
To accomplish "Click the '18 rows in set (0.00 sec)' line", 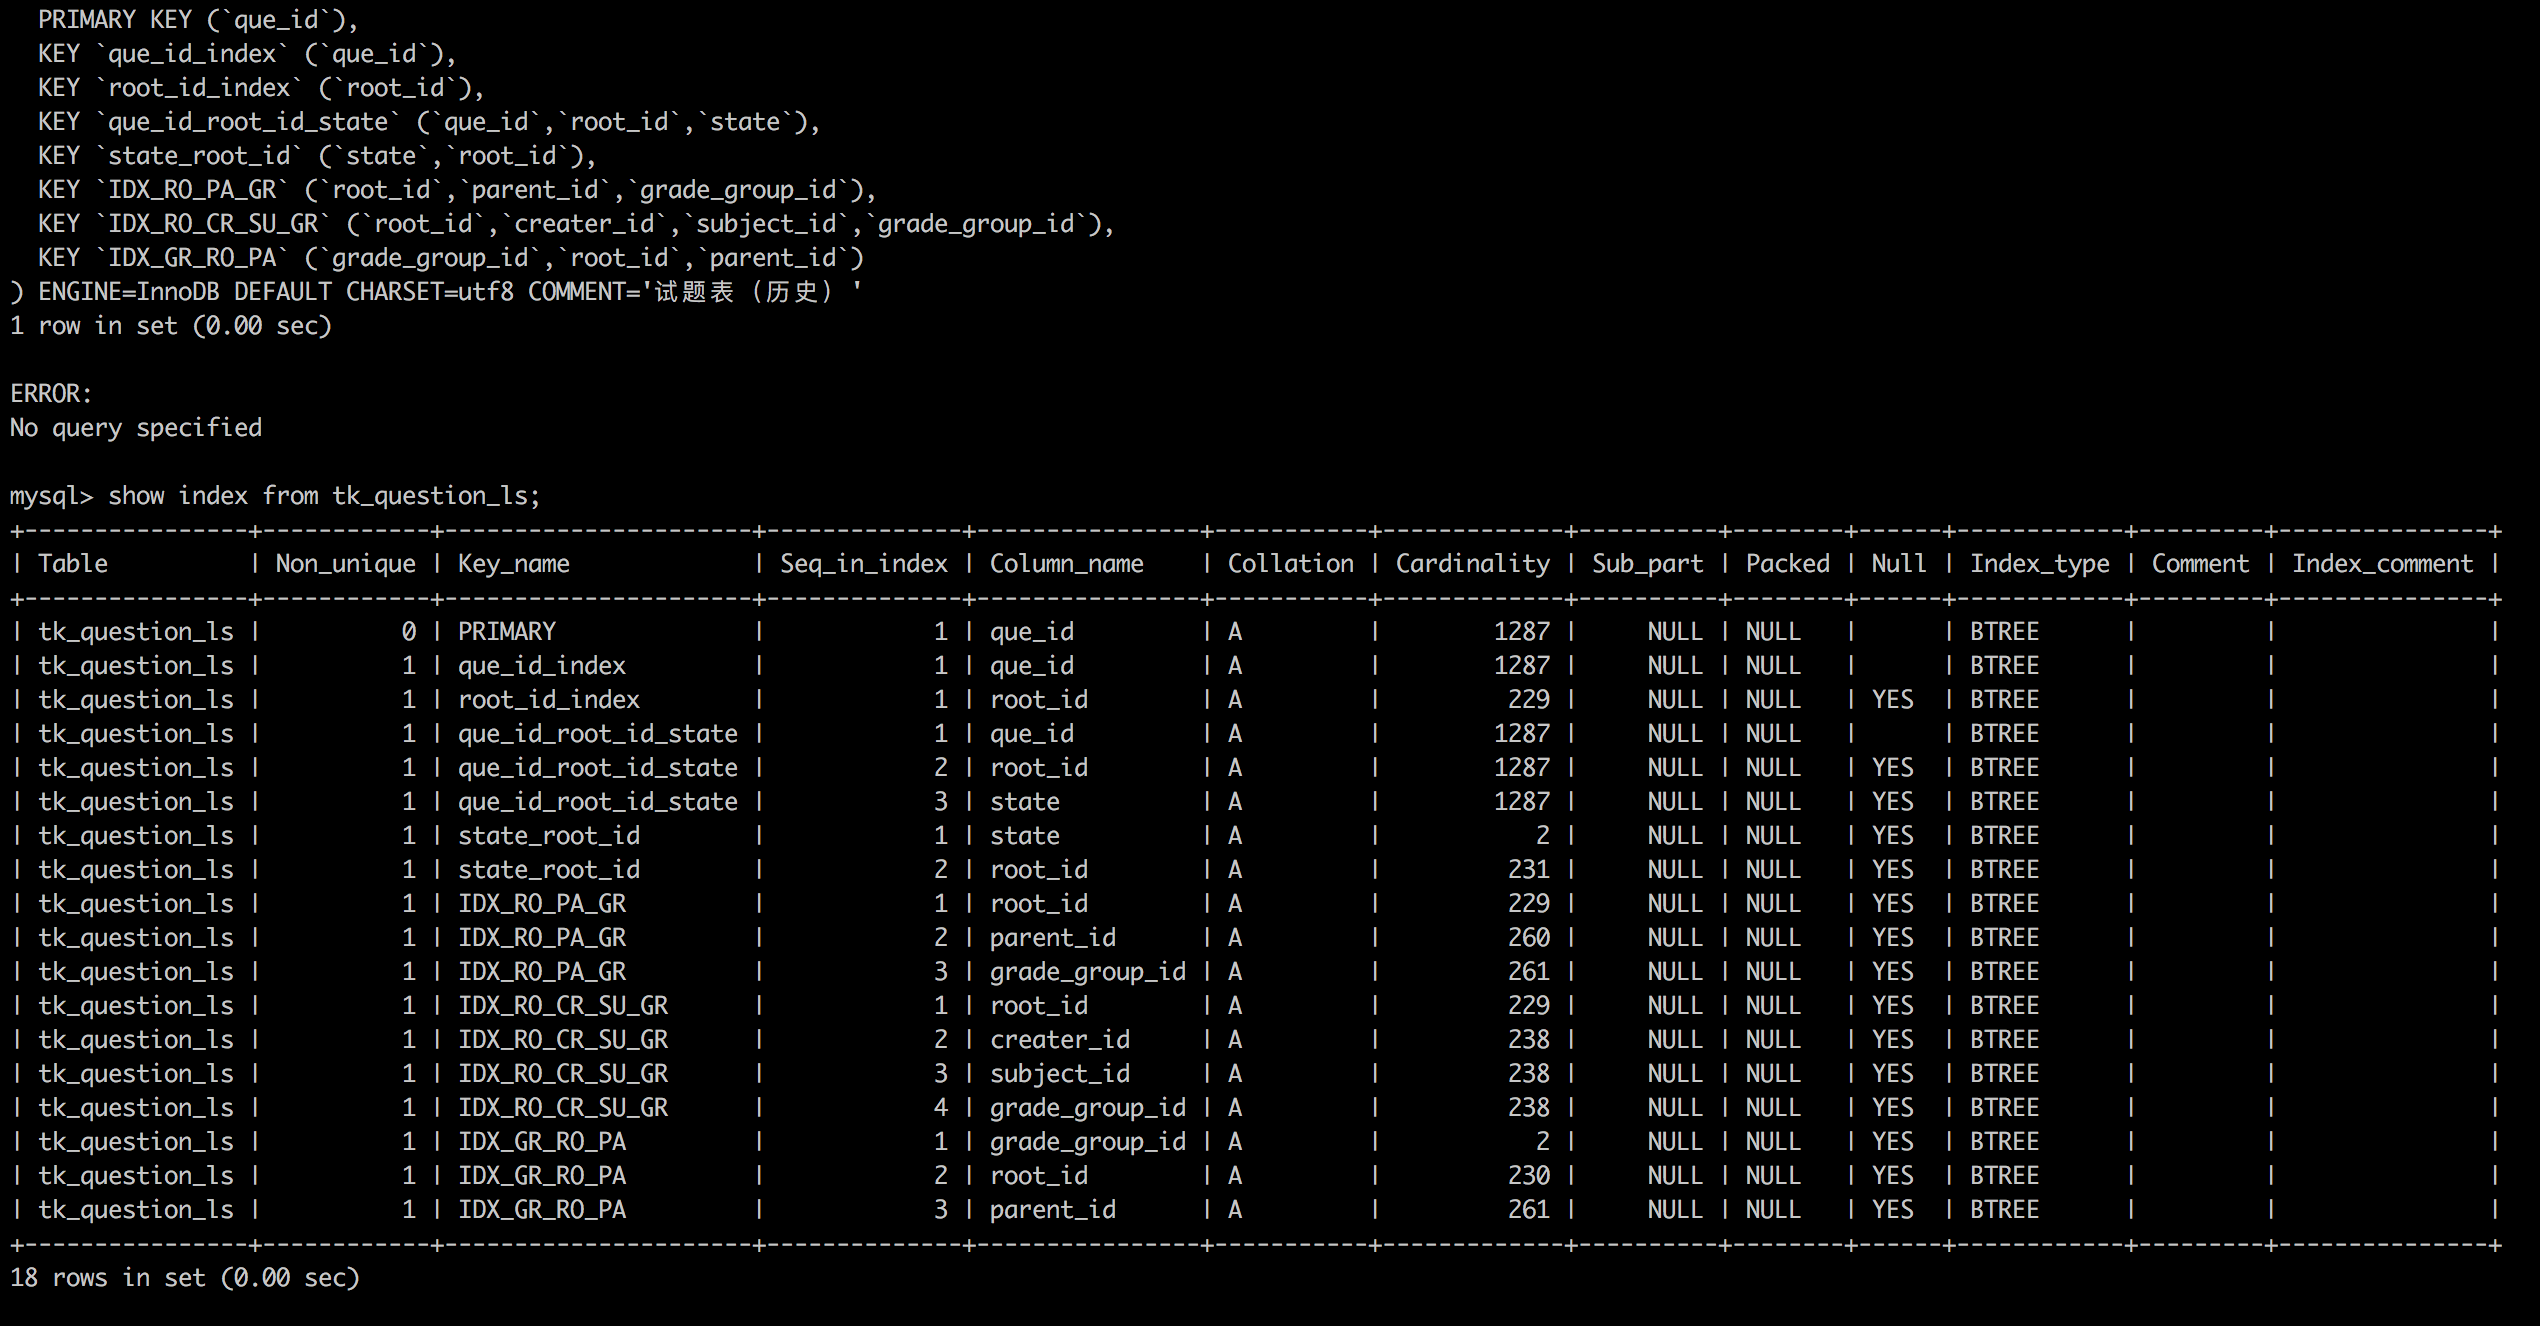I will pos(184,1278).
